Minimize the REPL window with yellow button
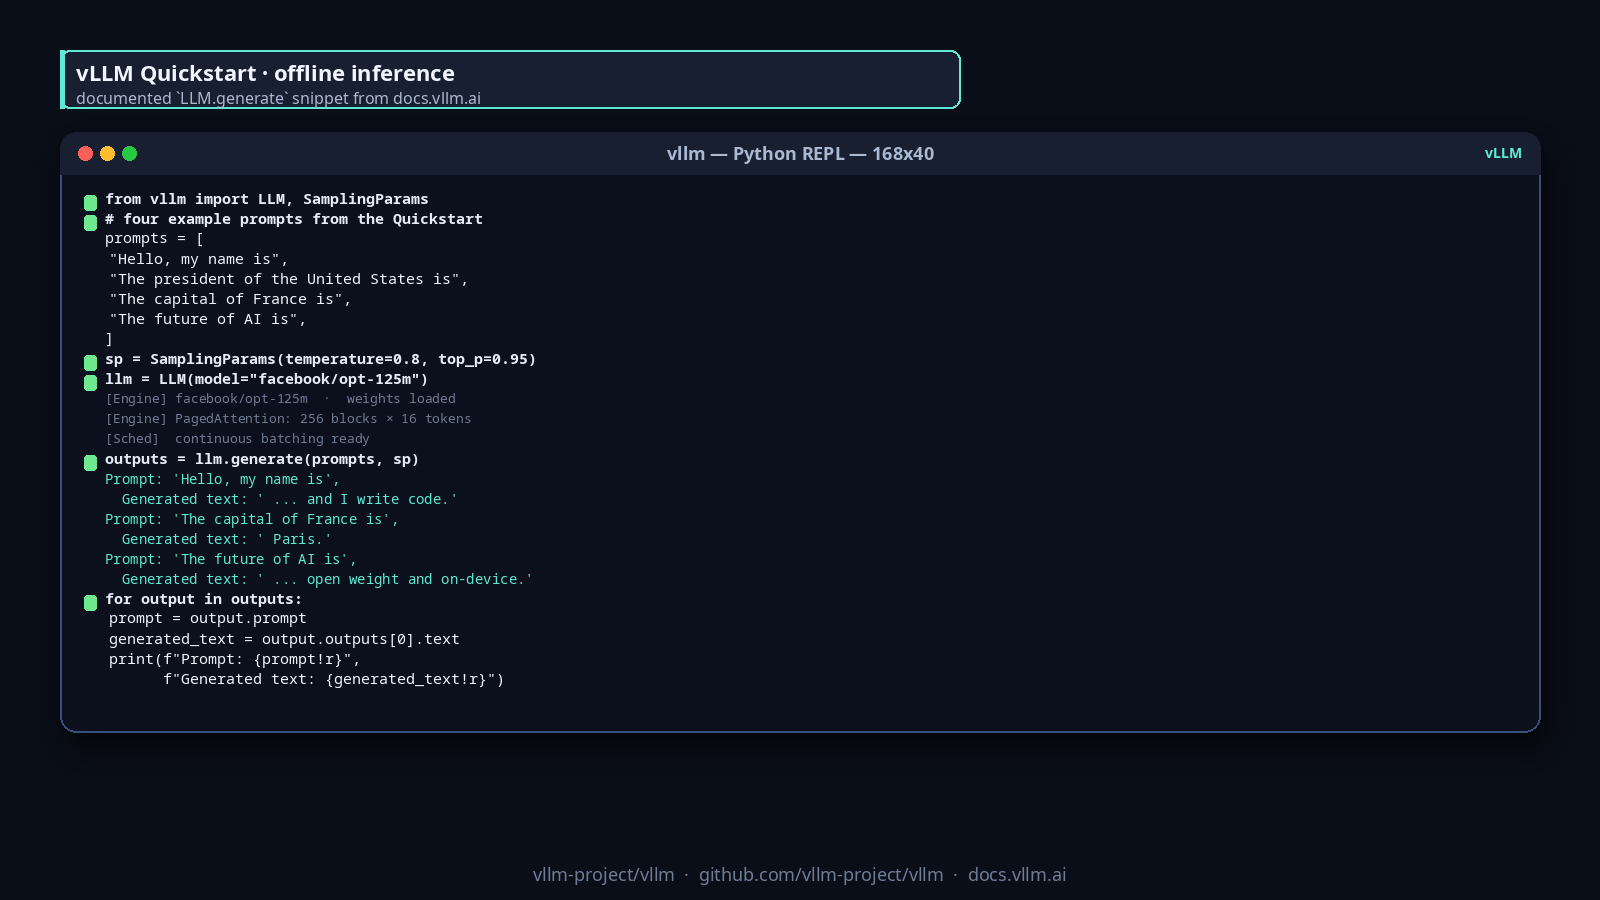This screenshot has width=1600, height=900. [108, 153]
